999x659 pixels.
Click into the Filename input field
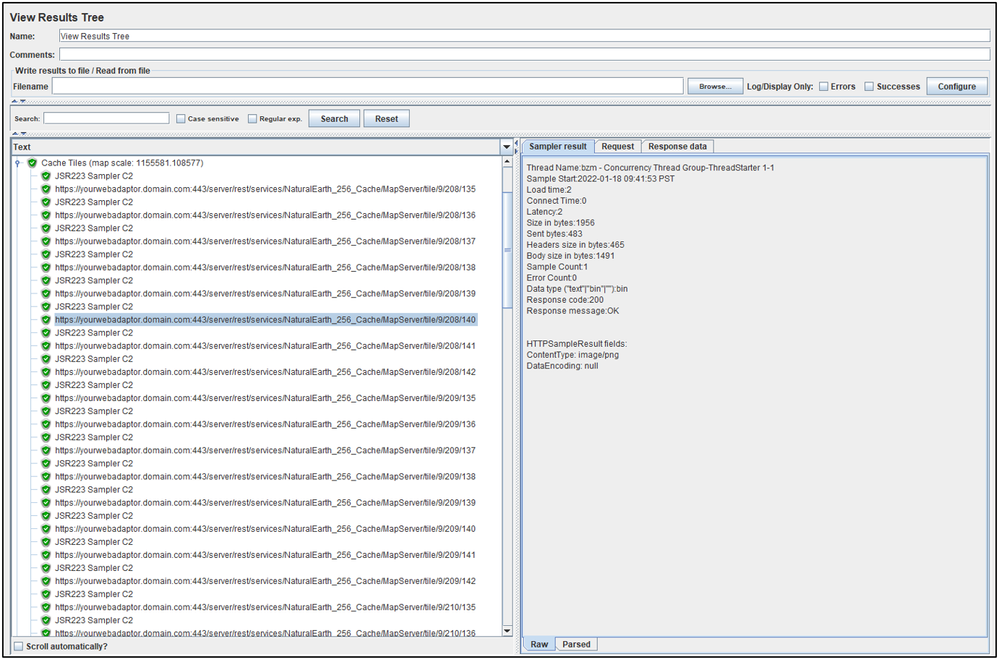368,86
